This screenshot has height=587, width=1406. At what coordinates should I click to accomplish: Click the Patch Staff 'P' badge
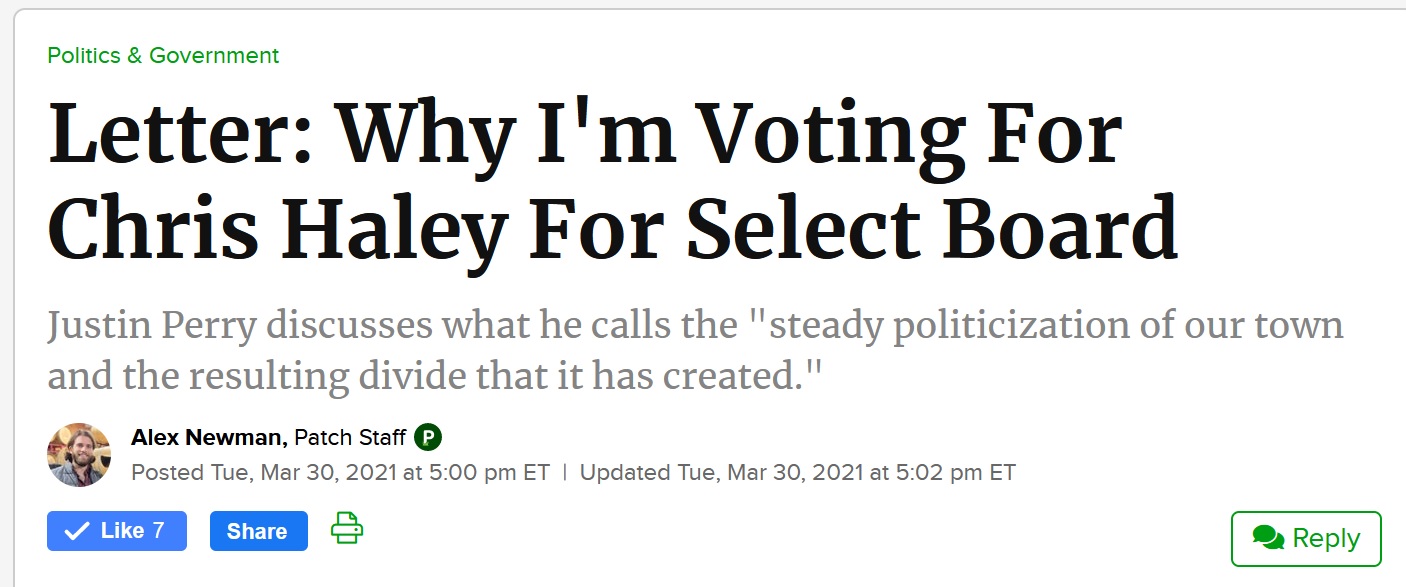click(x=428, y=437)
